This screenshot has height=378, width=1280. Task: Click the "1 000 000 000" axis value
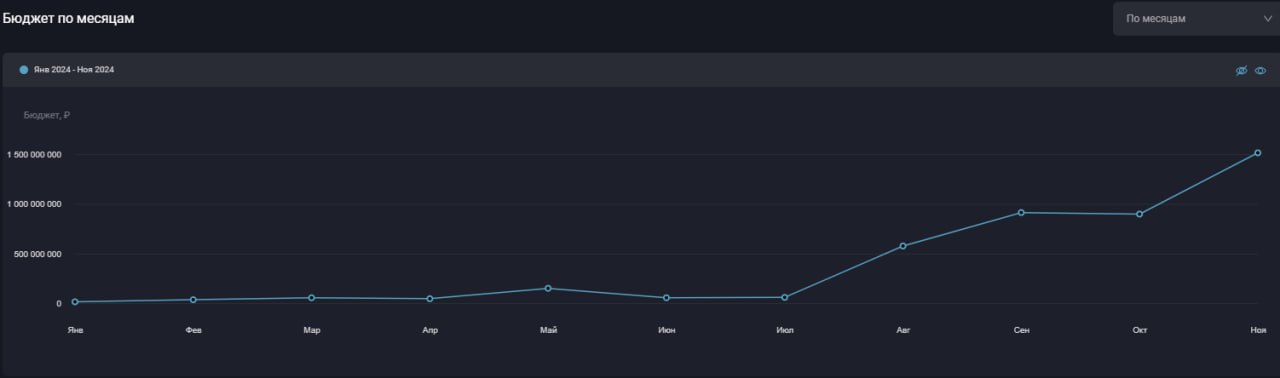coord(34,204)
